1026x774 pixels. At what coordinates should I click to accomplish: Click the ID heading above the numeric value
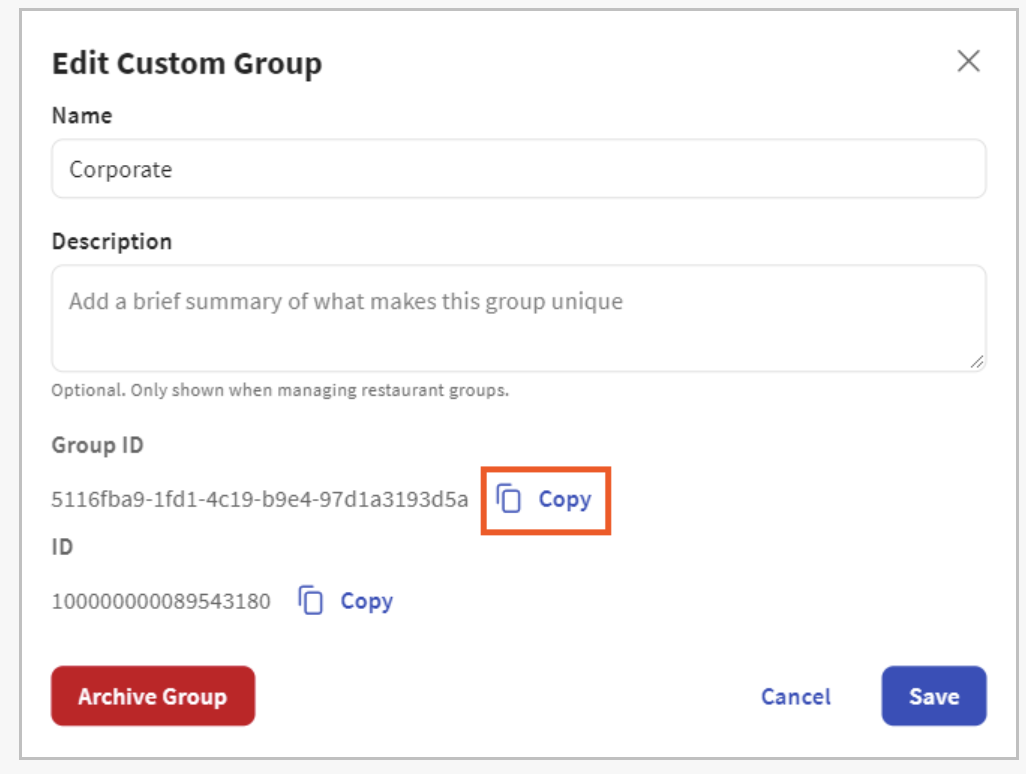[x=62, y=547]
